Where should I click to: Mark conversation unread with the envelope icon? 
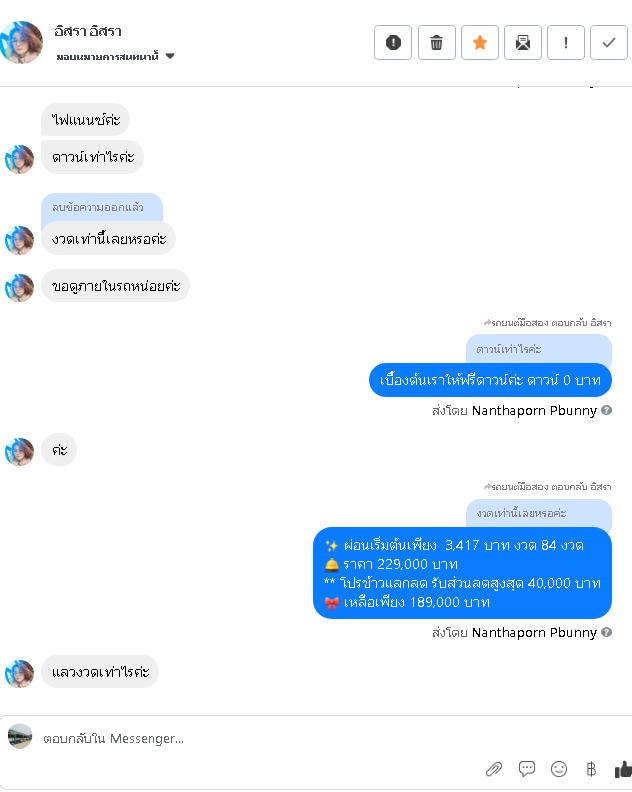click(x=523, y=42)
